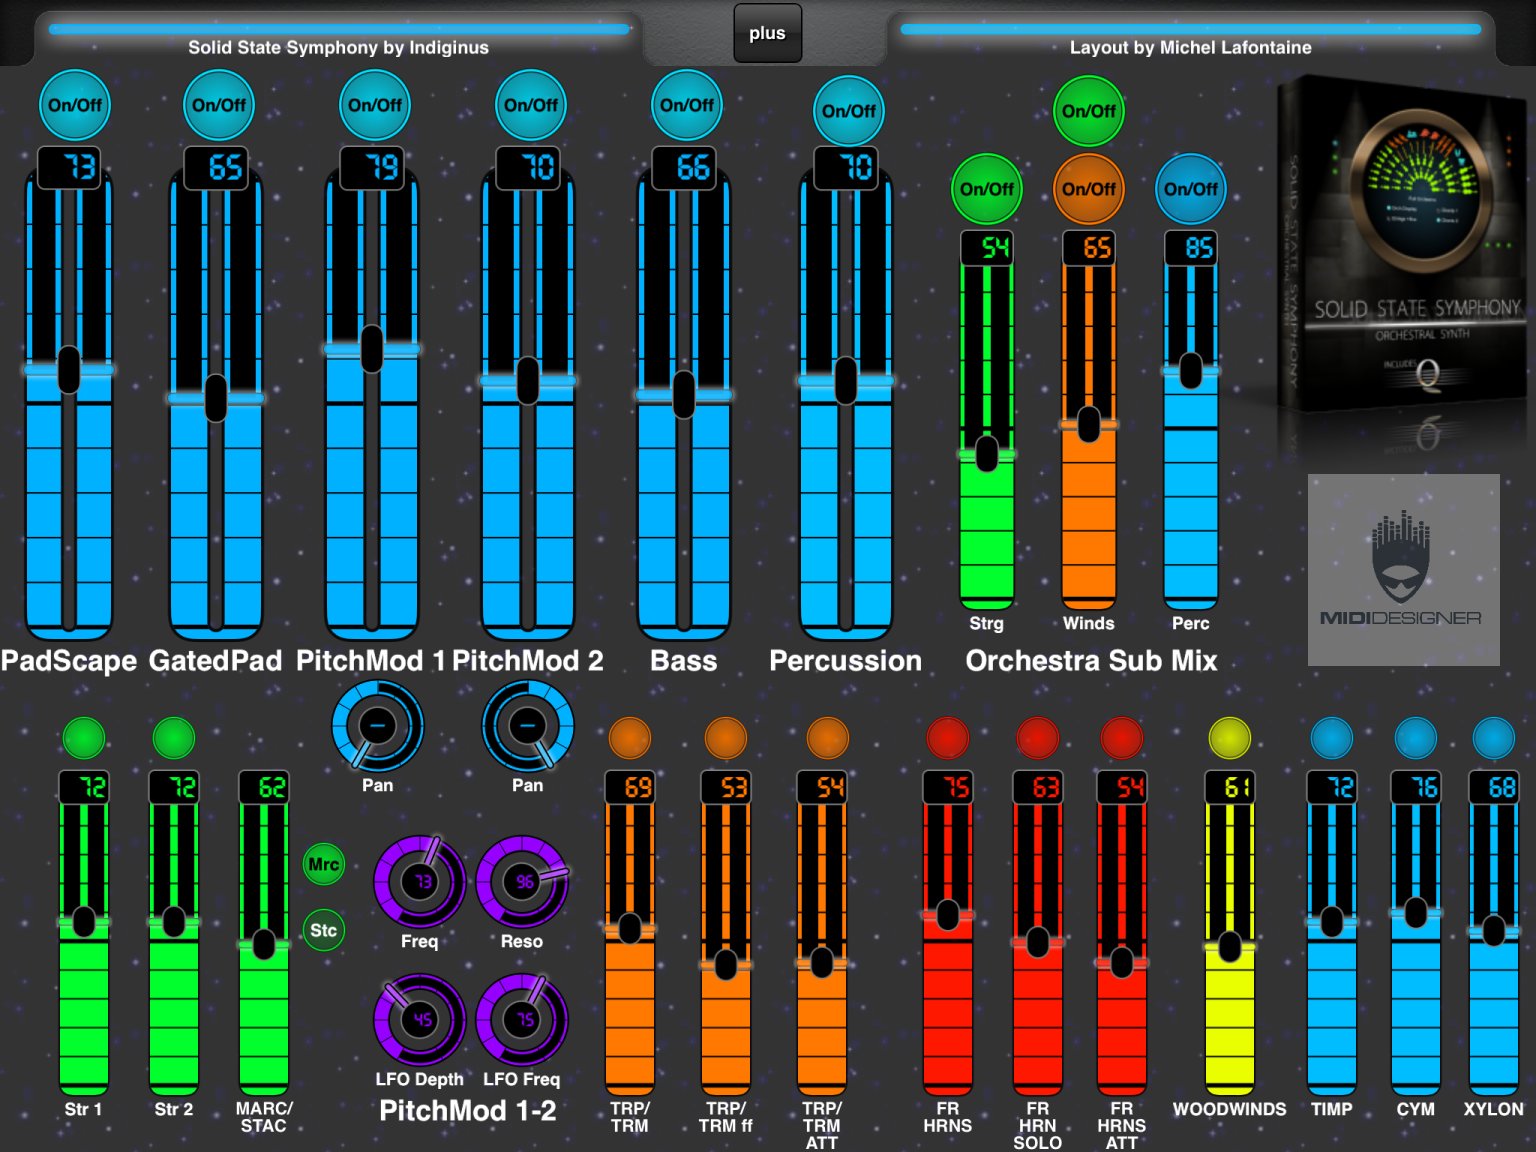This screenshot has width=1536, height=1152.
Task: Click yellow light above WOODWINDS
Action: tap(1230, 738)
